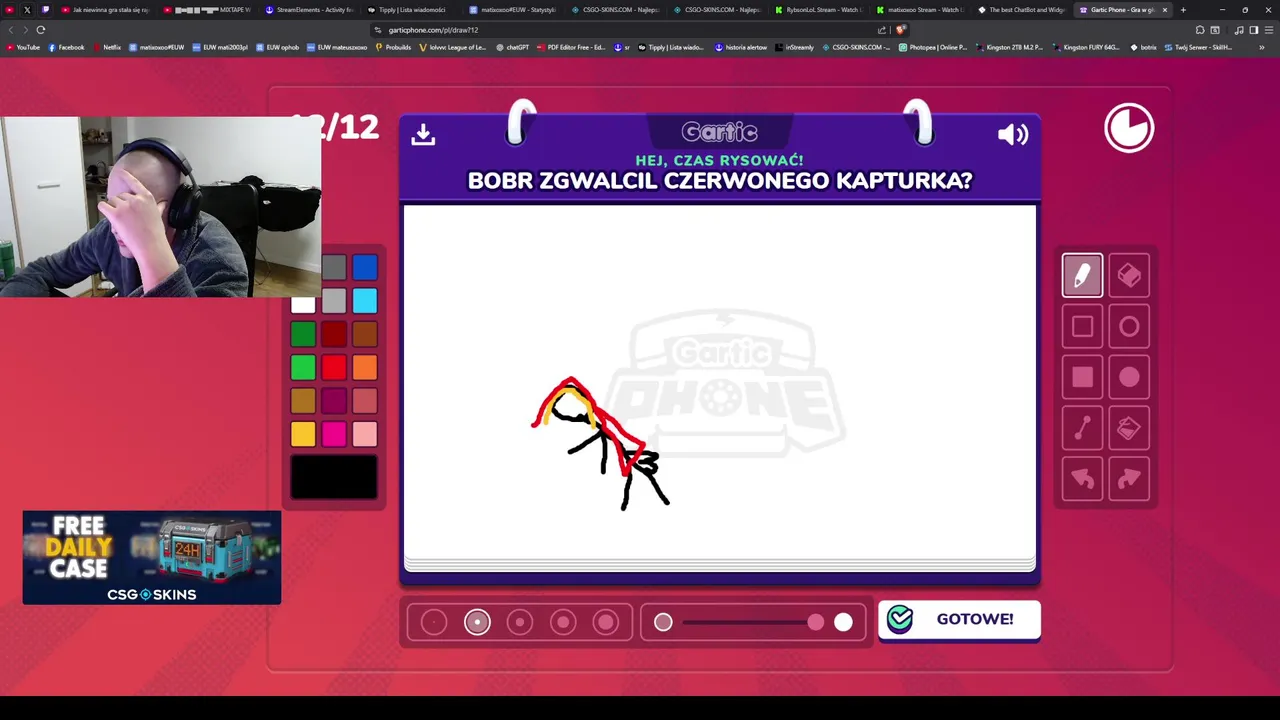
Task: Download the drawing with the arrow icon
Action: tap(423, 134)
